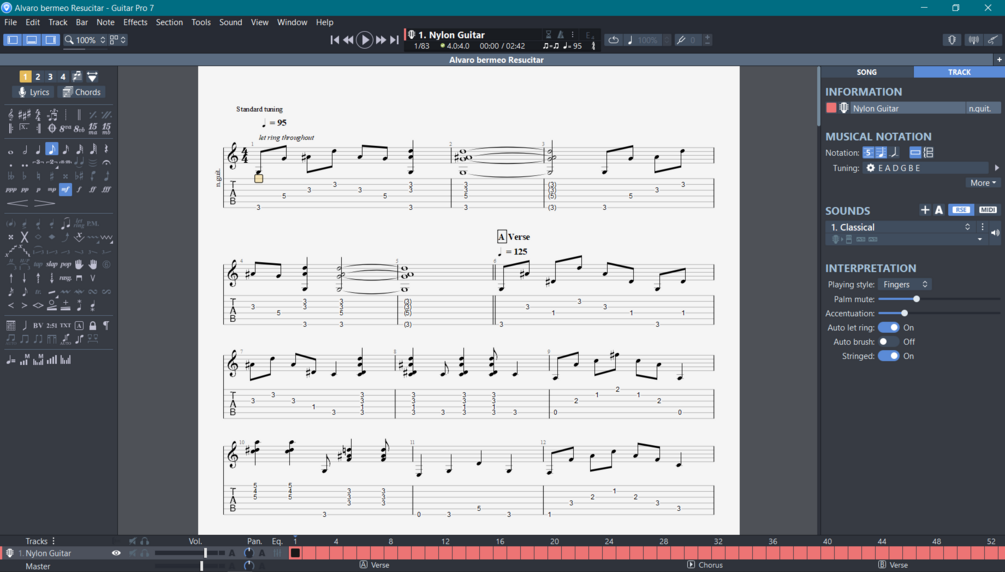The image size is (1005, 572).
Task: Start playback with the play button
Action: click(364, 40)
